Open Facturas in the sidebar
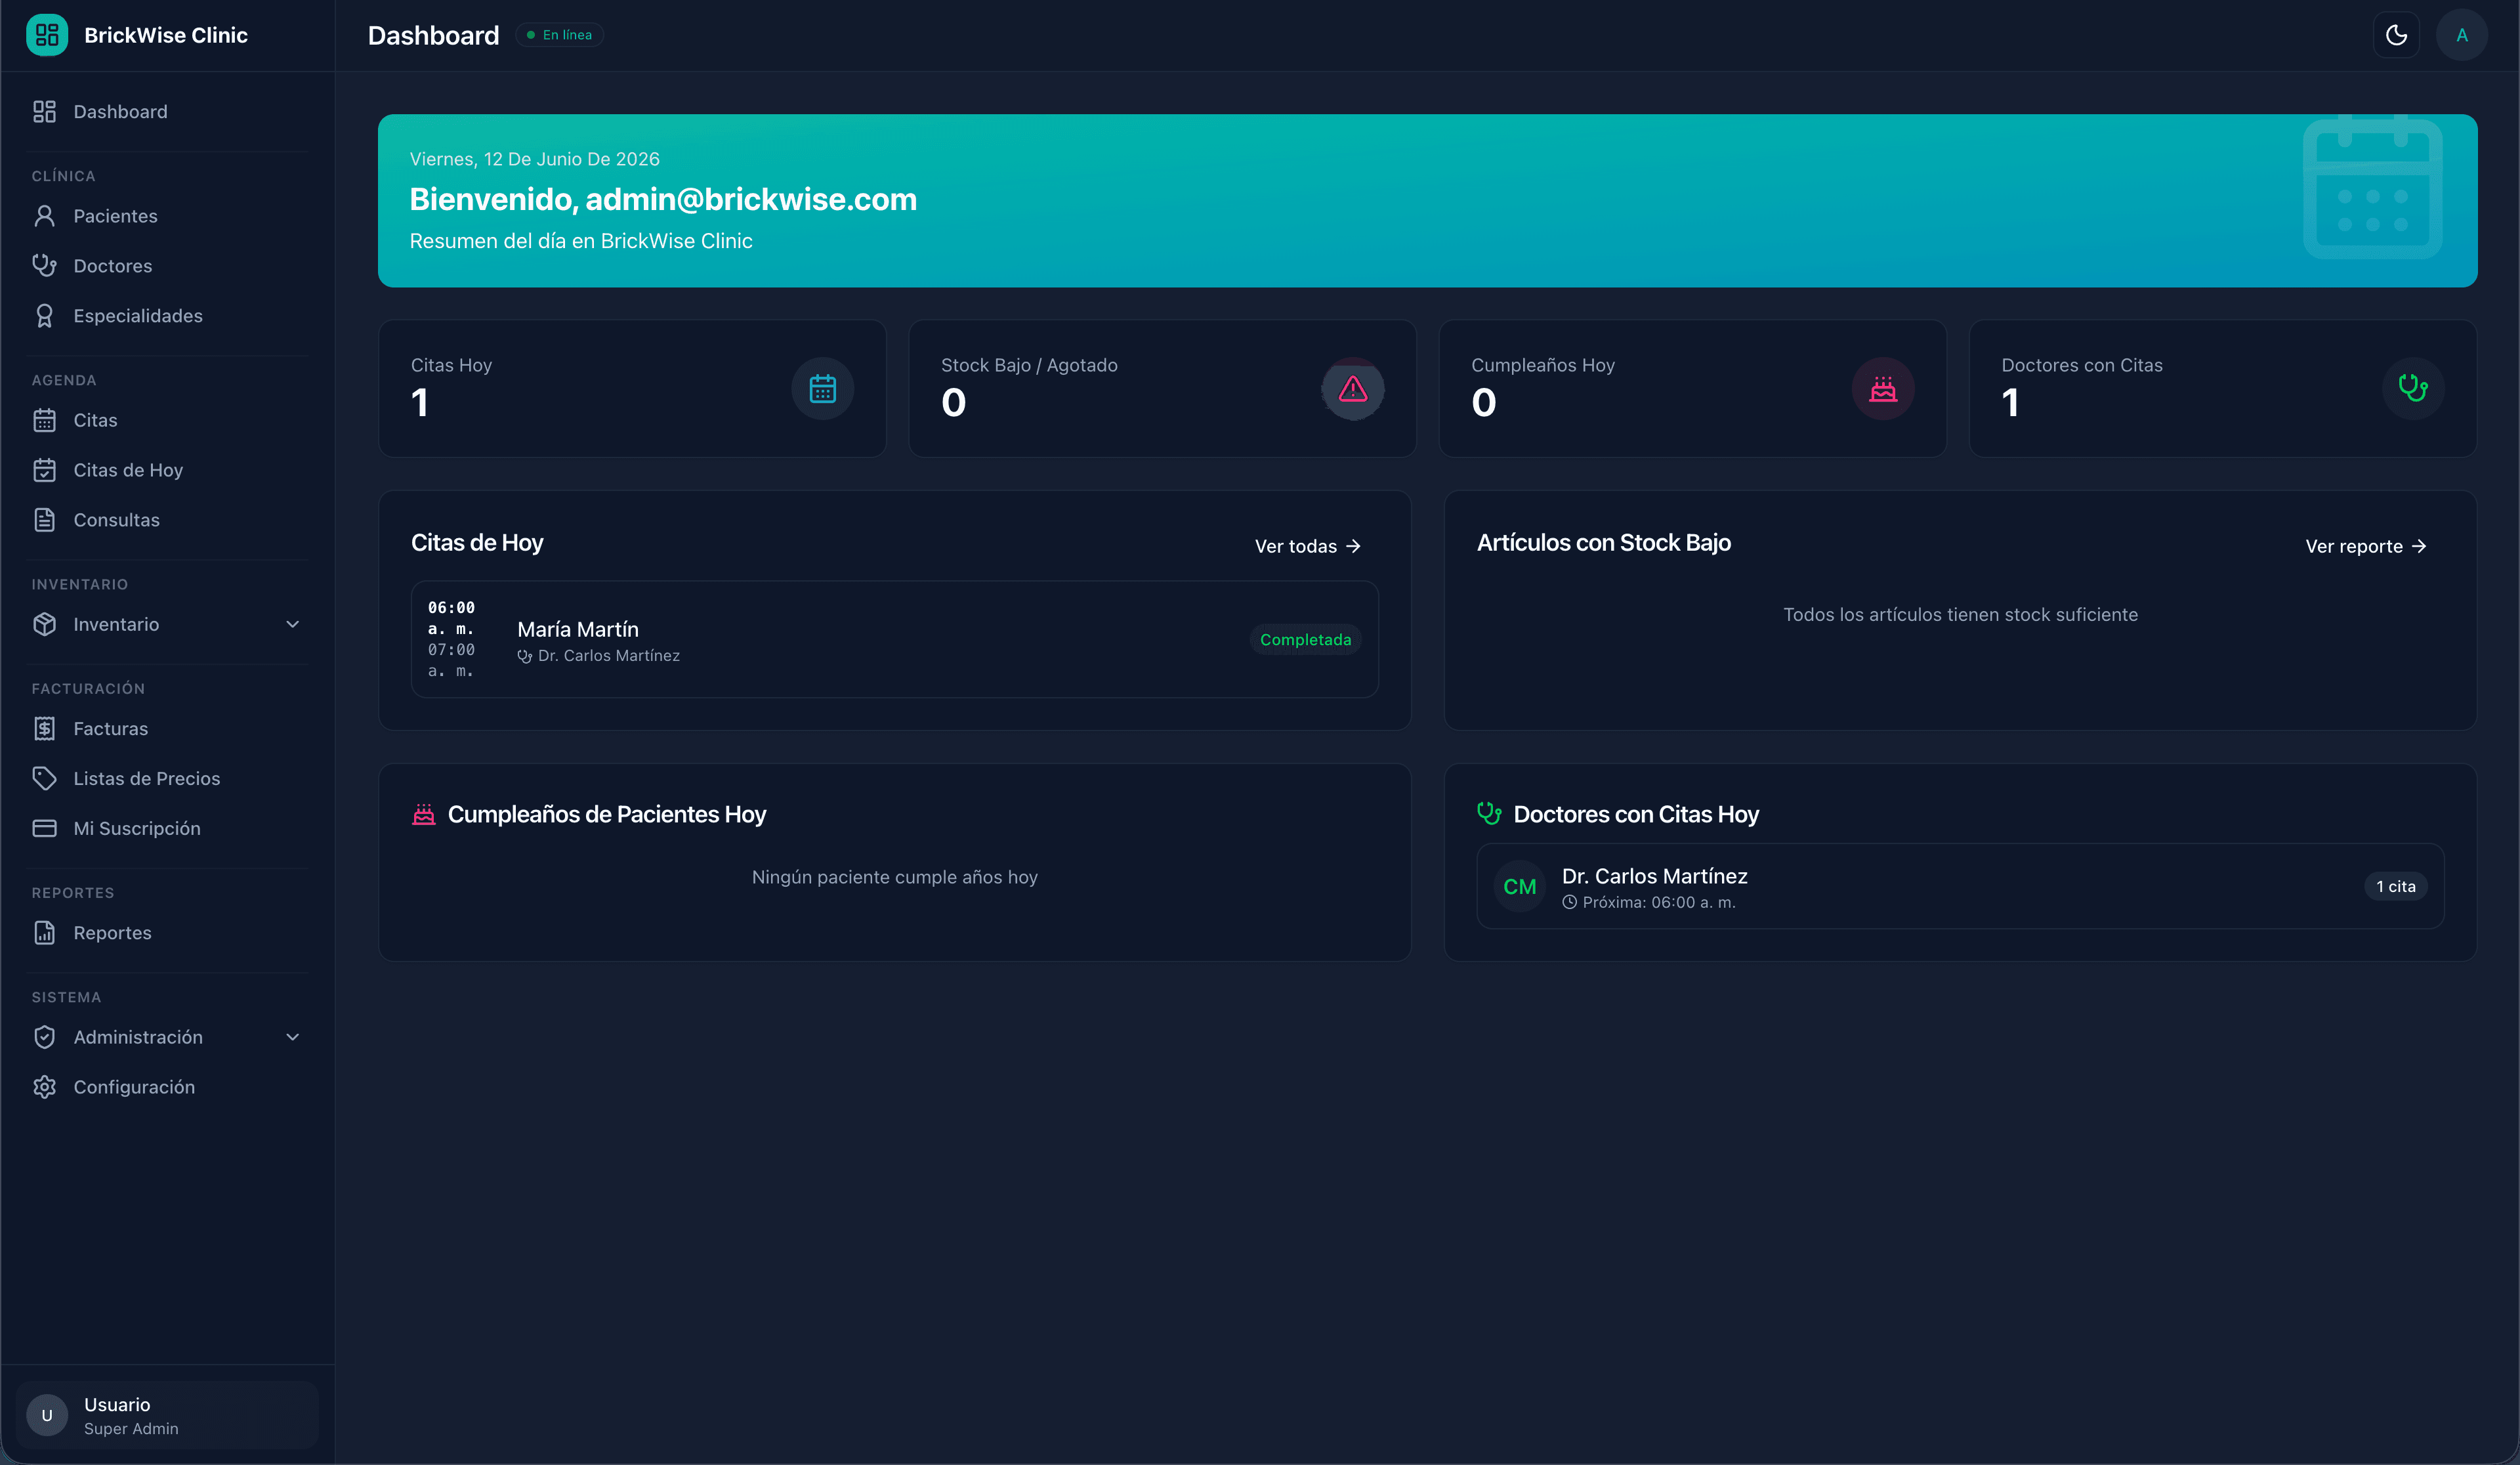This screenshot has width=2520, height=1465. (167, 728)
